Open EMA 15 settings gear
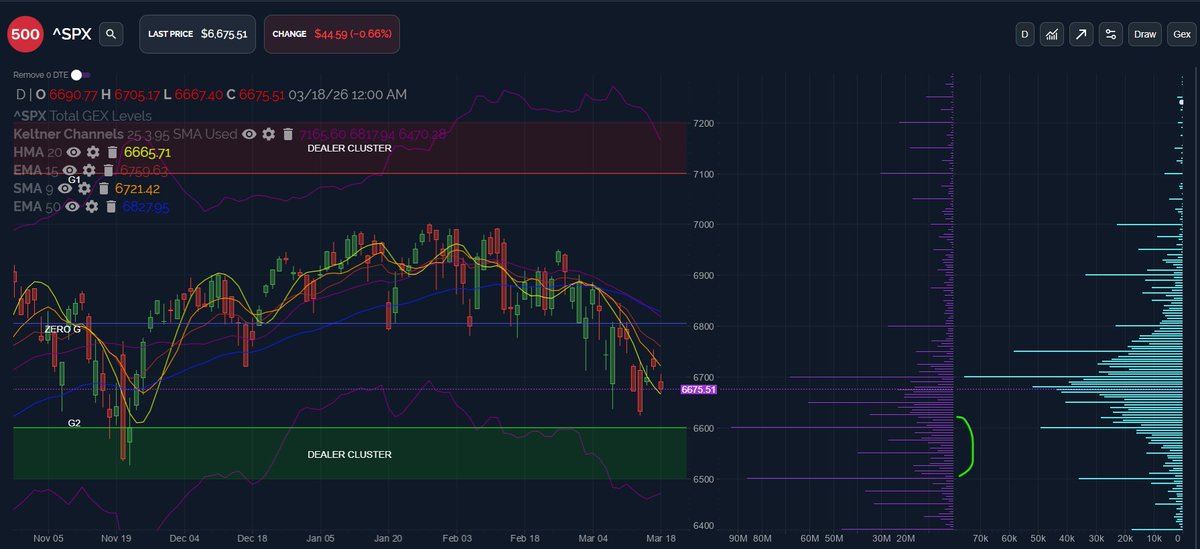The image size is (1200, 549). [89, 170]
